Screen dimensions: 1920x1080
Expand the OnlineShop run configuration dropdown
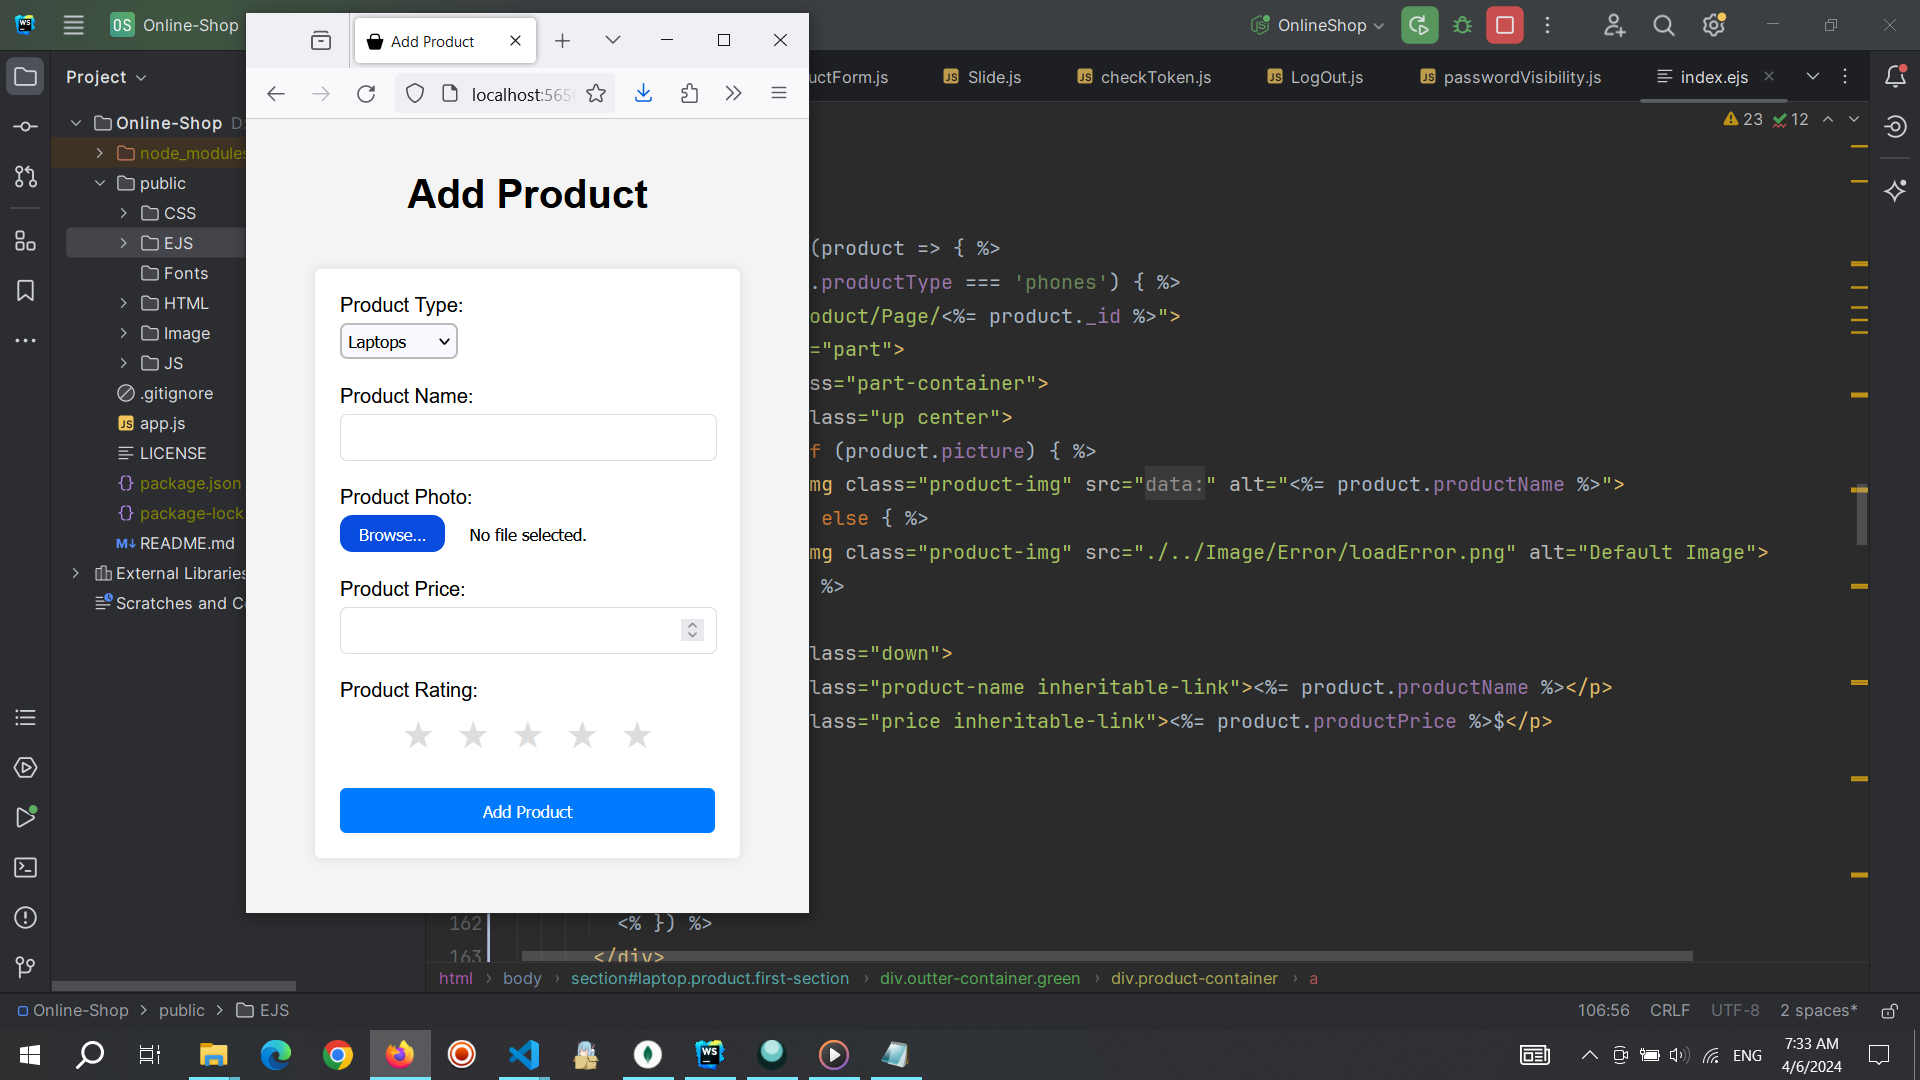[x=1379, y=26]
